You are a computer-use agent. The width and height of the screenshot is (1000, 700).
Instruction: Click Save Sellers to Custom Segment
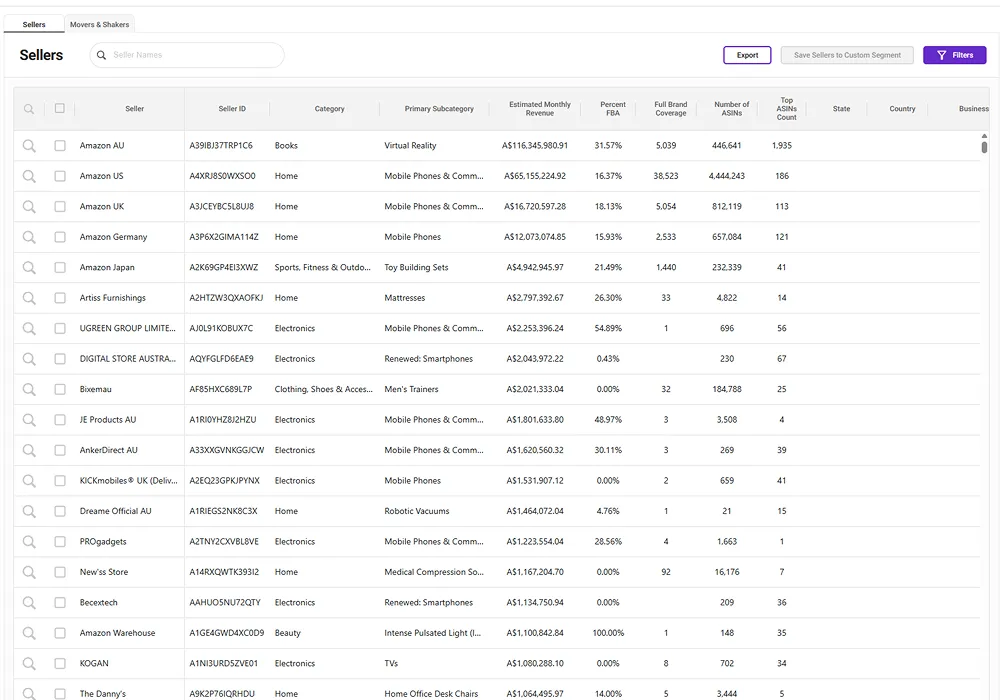point(847,55)
